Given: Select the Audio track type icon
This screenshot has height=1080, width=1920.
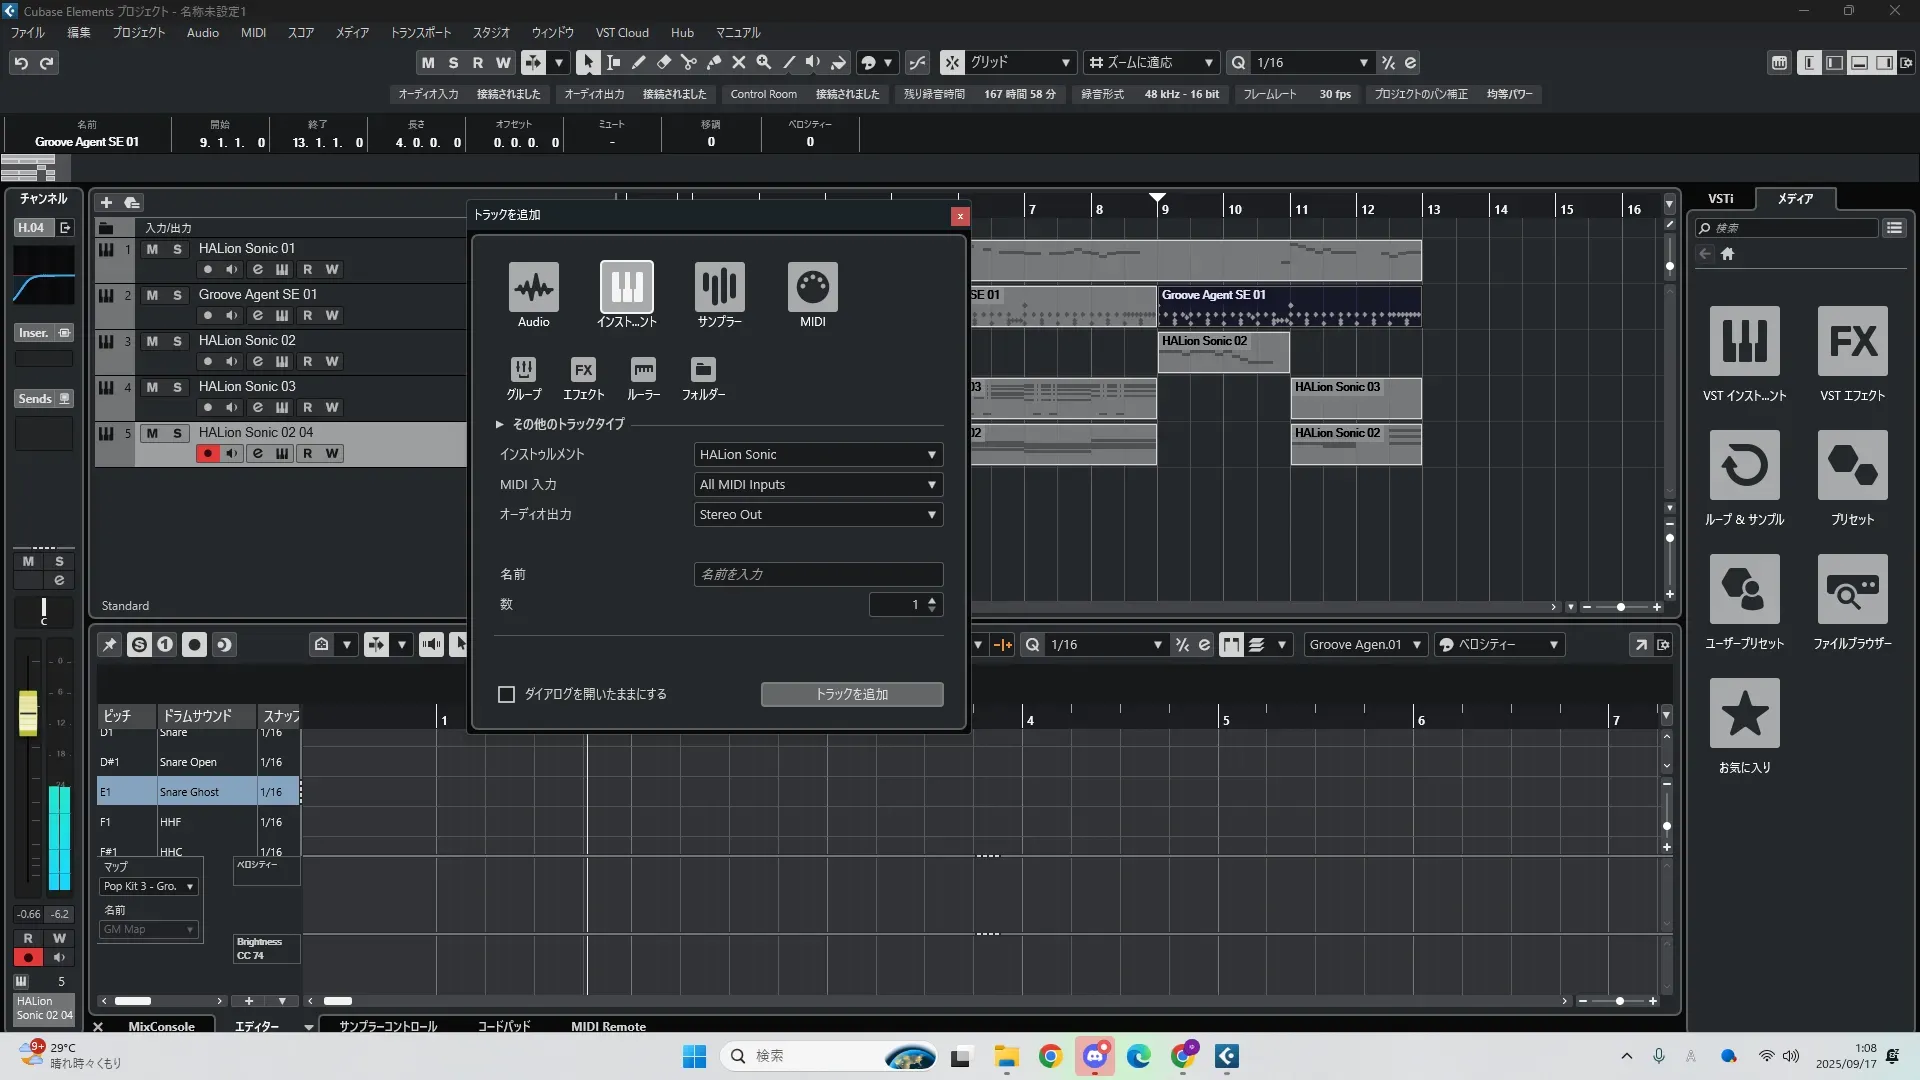Looking at the screenshot, I should pos(533,287).
